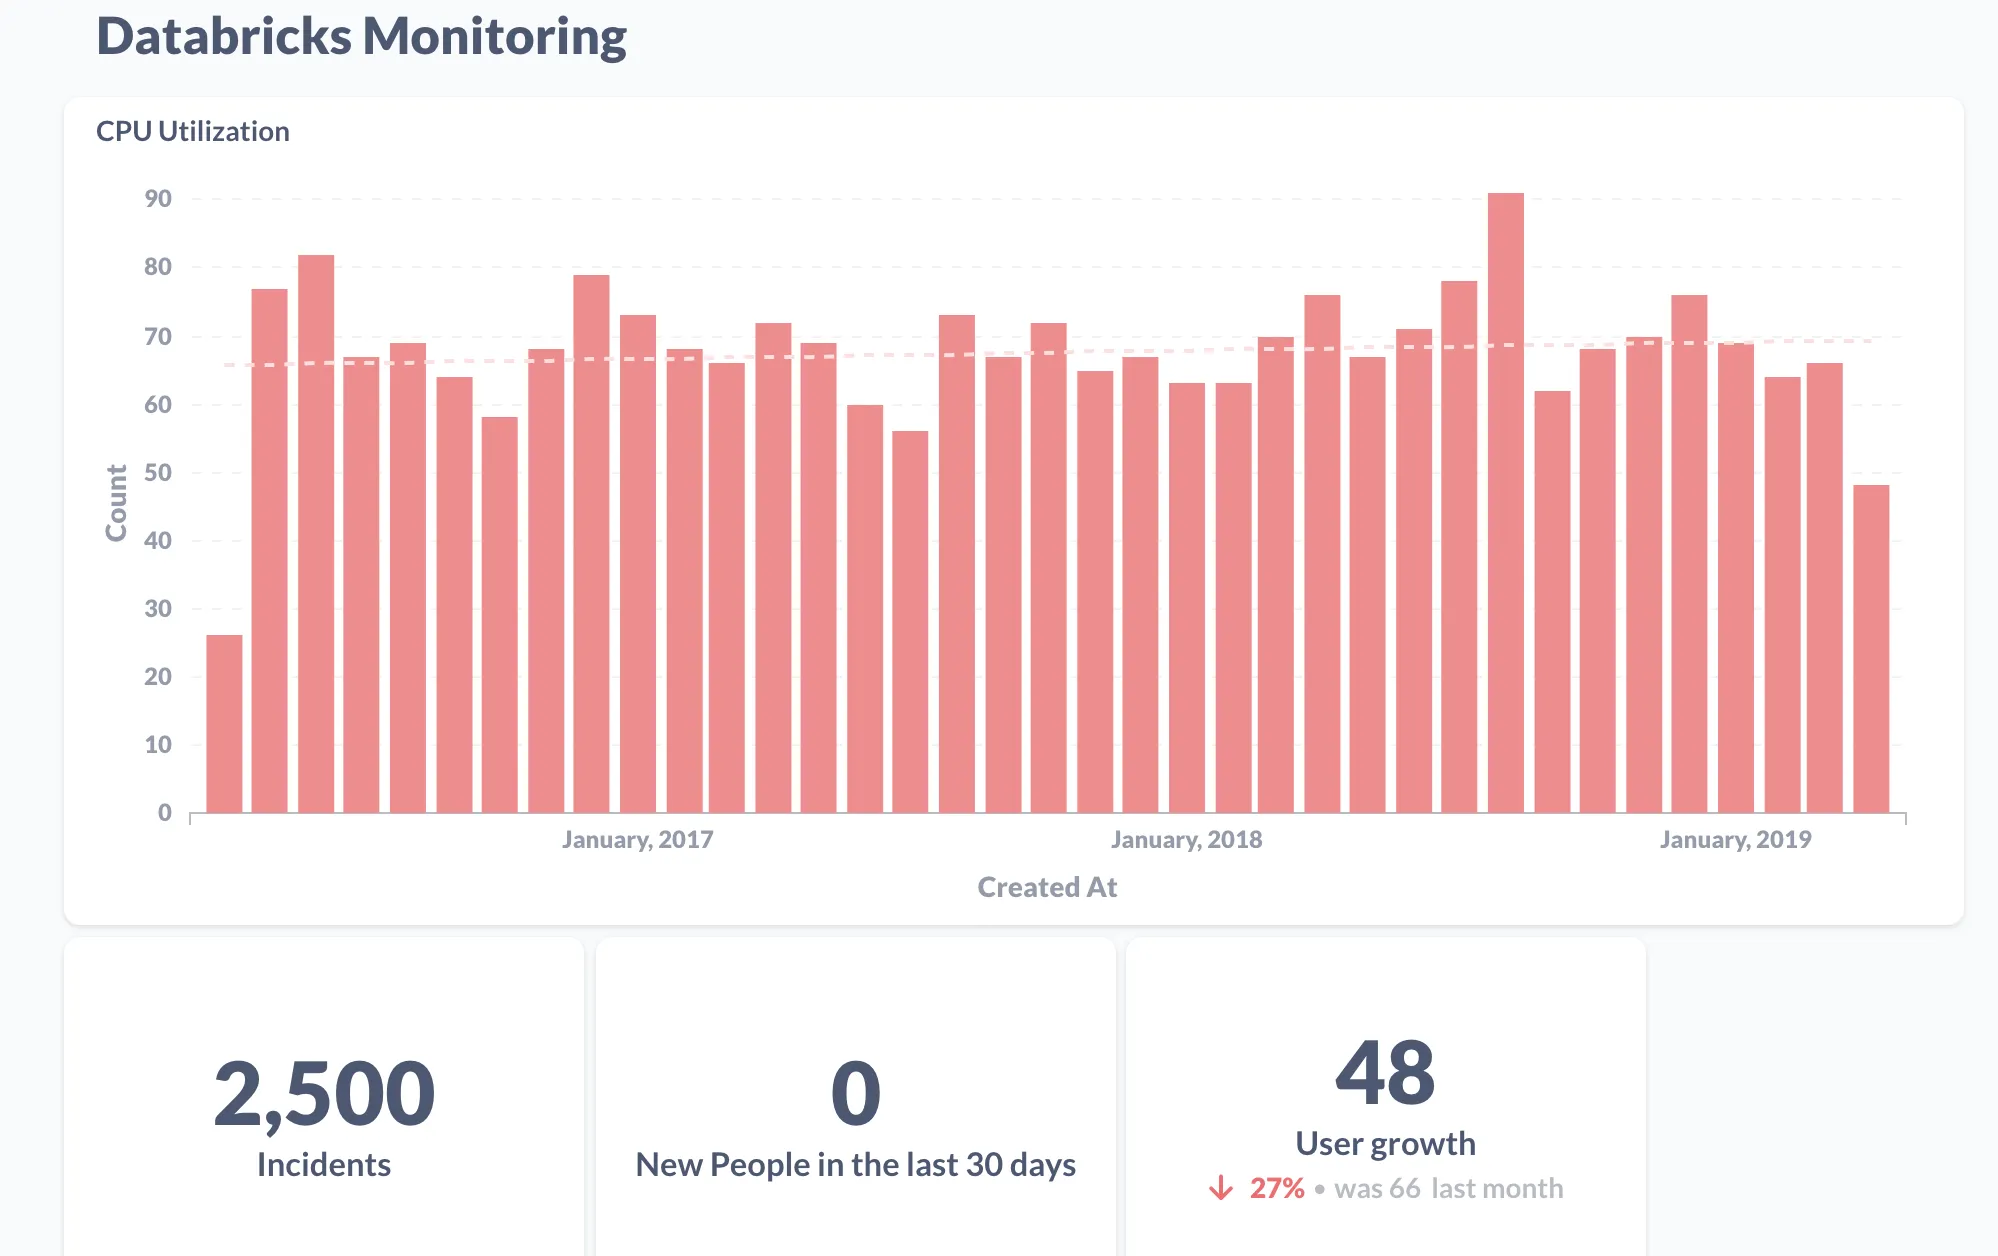The image size is (1998, 1256).
Task: Click the January, 2018 axis label
Action: click(x=1187, y=840)
